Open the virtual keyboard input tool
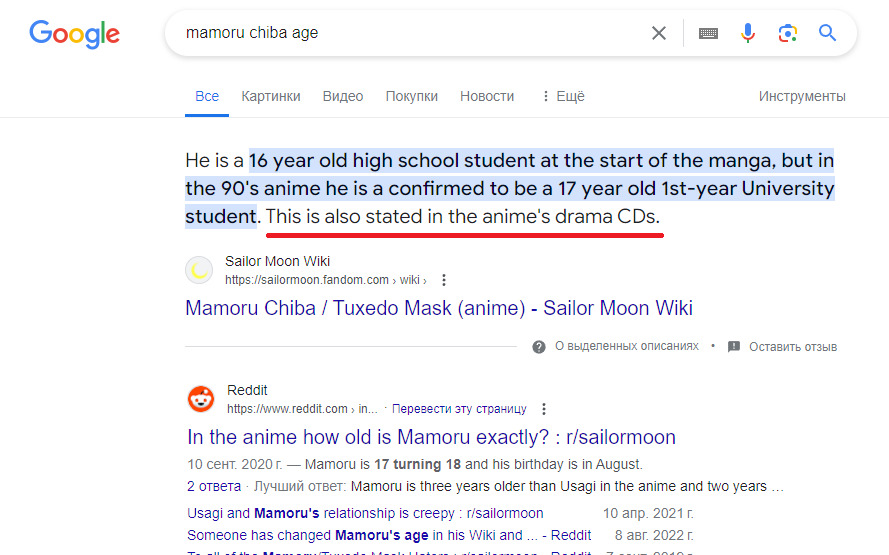 [x=708, y=33]
